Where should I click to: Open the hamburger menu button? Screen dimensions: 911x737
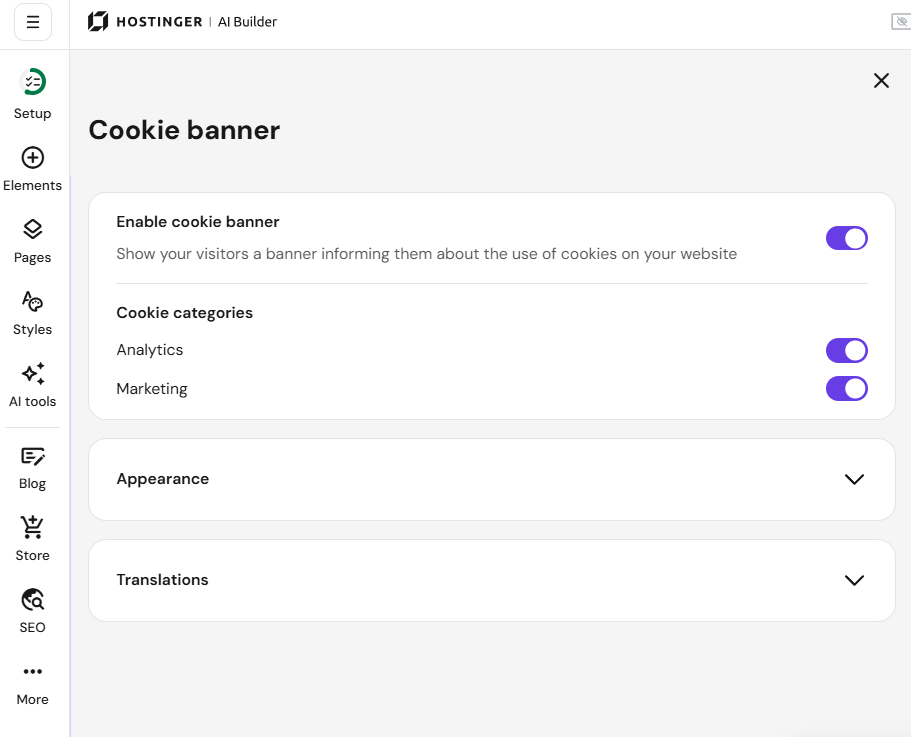click(x=33, y=22)
